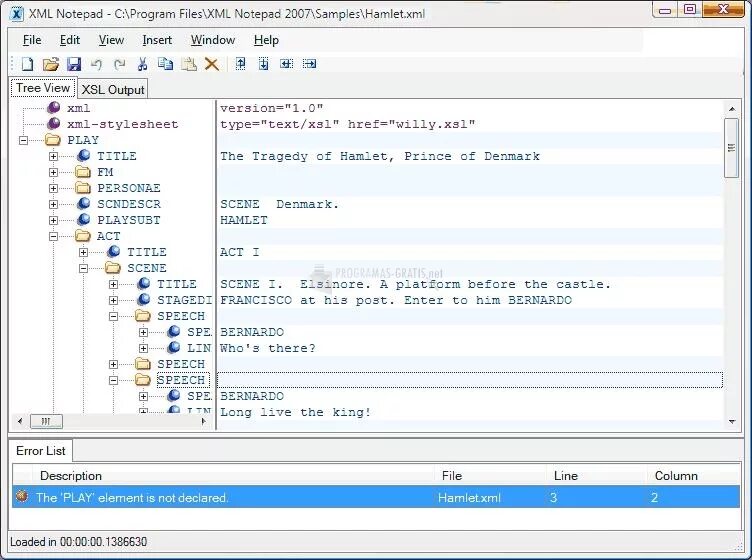This screenshot has height=560, width=752.
Task: Switch to the XSL Output tab
Action: (x=113, y=90)
